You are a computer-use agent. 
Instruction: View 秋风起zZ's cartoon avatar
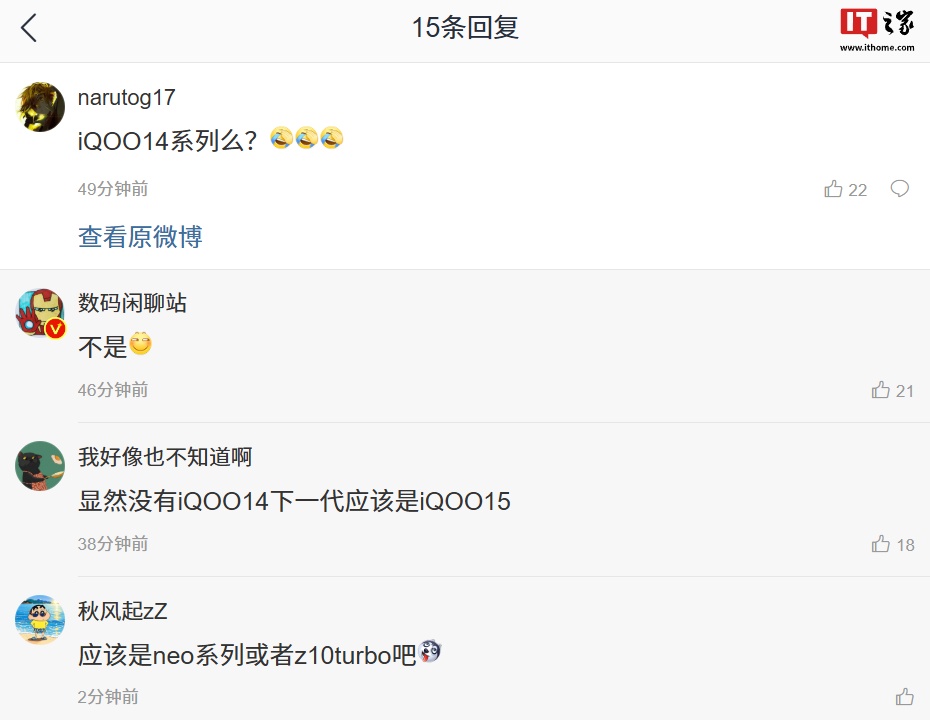[x=40, y=619]
